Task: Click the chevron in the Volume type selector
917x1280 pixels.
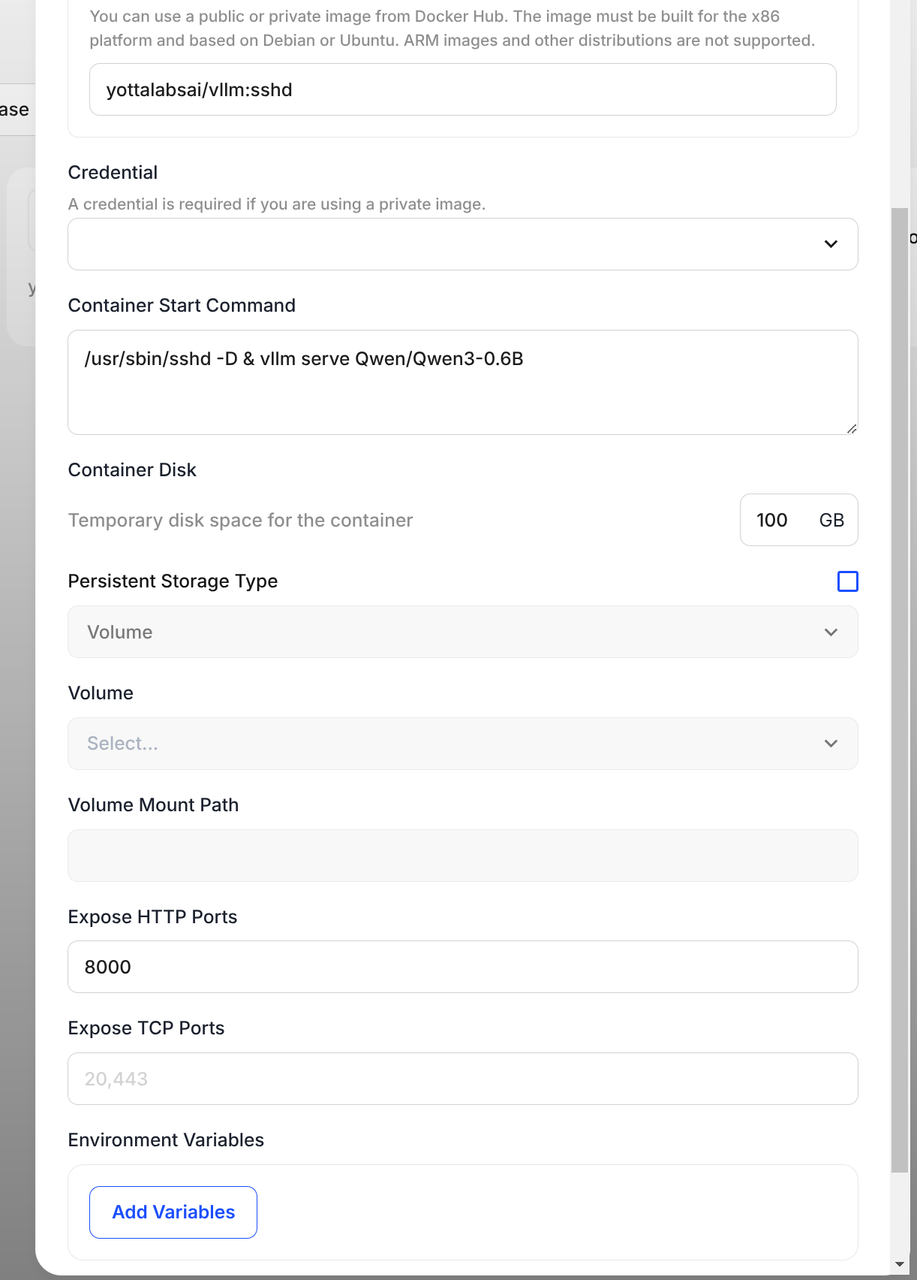Action: (830, 632)
